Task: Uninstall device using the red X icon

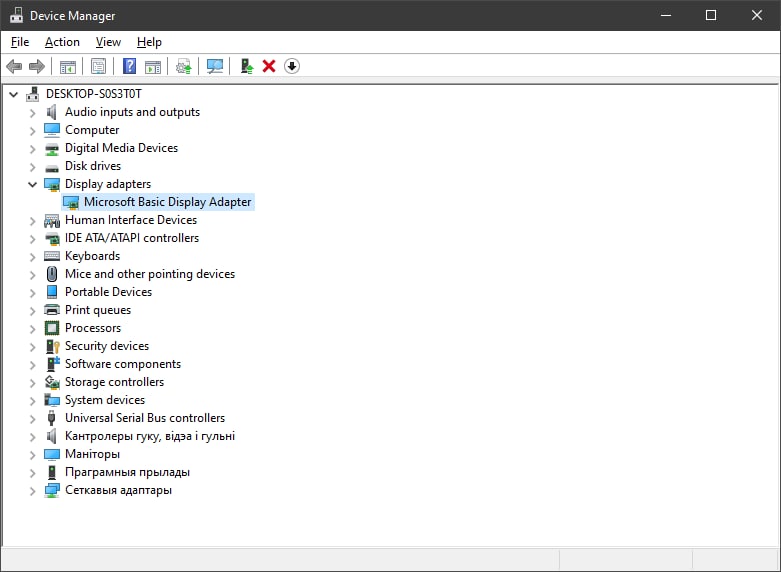Action: [269, 66]
